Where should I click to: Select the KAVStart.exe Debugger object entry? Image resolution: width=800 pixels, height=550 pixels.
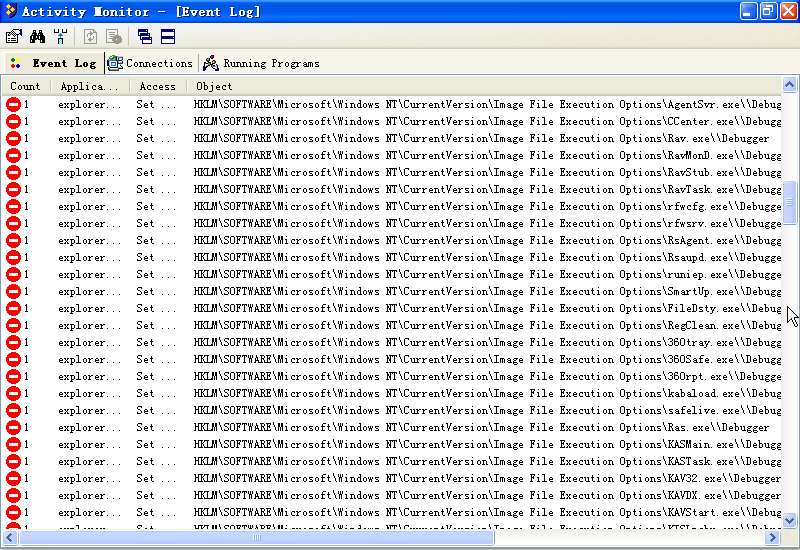pos(487,512)
